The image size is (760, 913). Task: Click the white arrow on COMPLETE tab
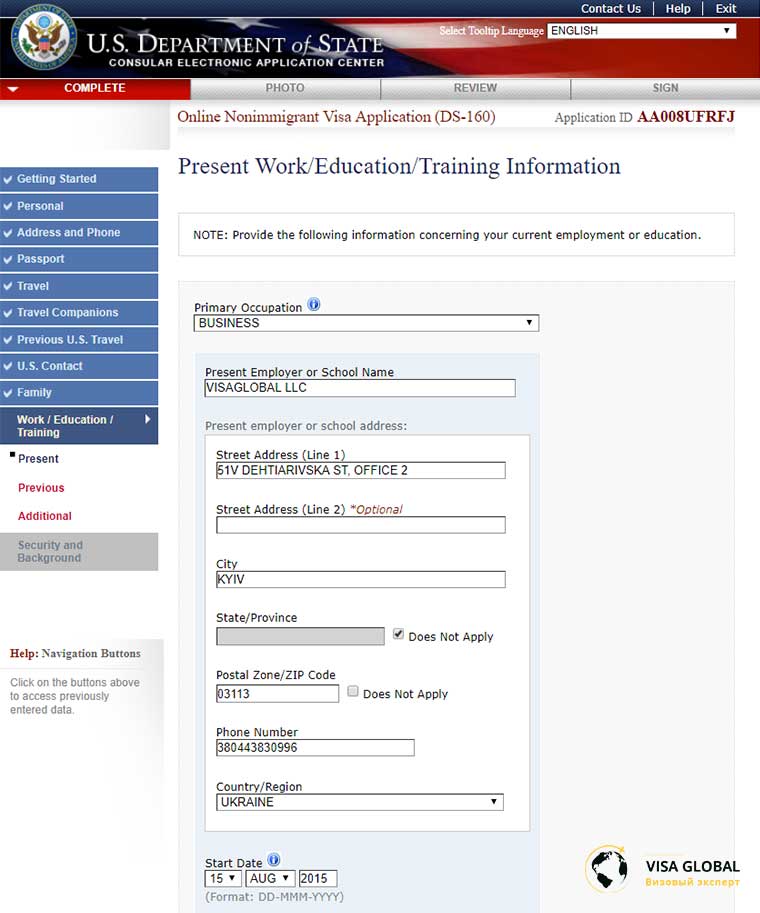click(x=13, y=89)
